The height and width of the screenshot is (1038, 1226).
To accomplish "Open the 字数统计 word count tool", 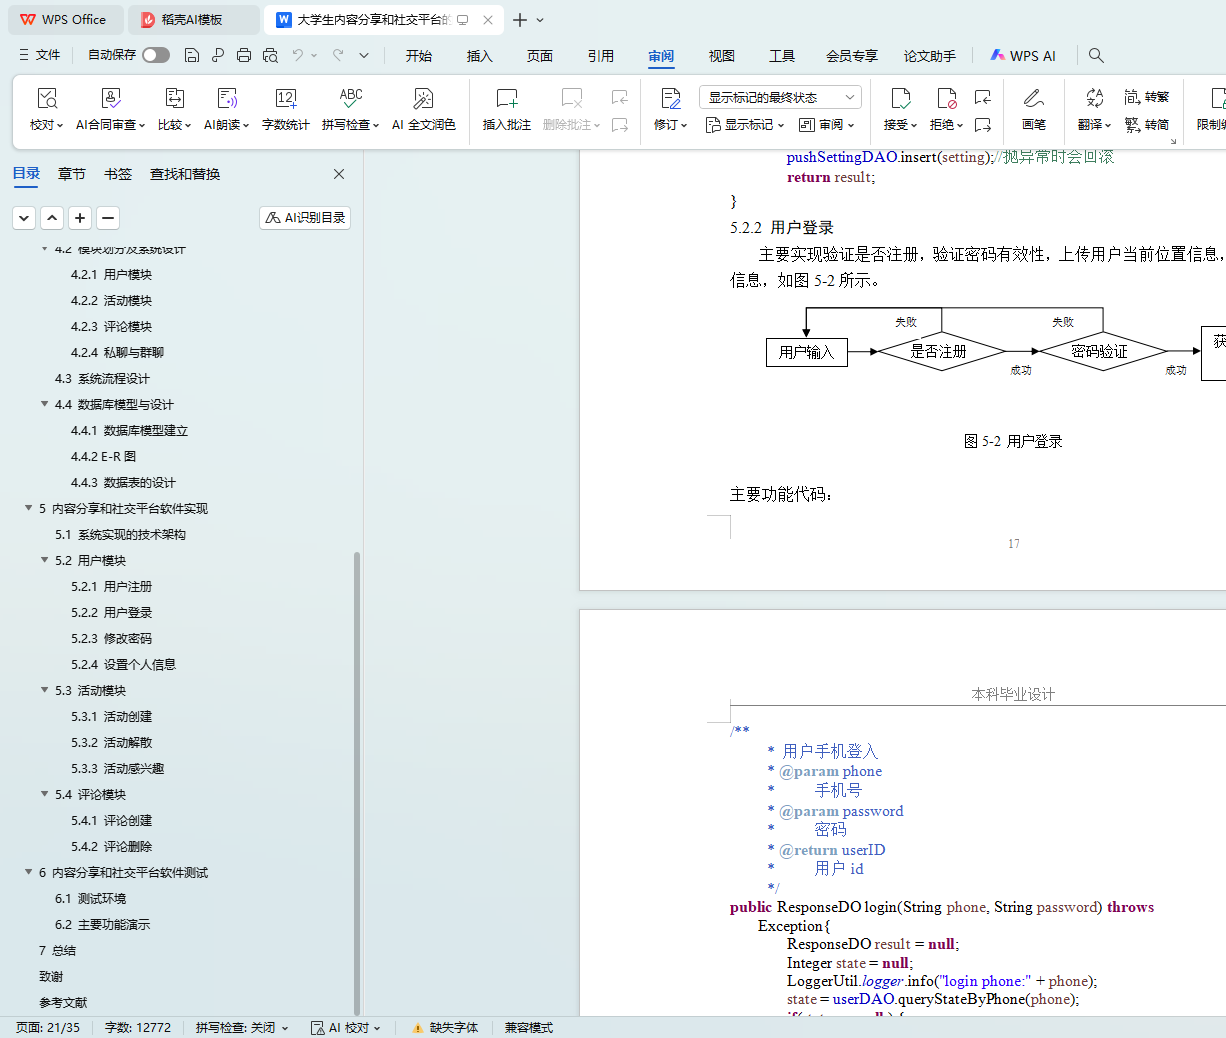I will click(285, 99).
